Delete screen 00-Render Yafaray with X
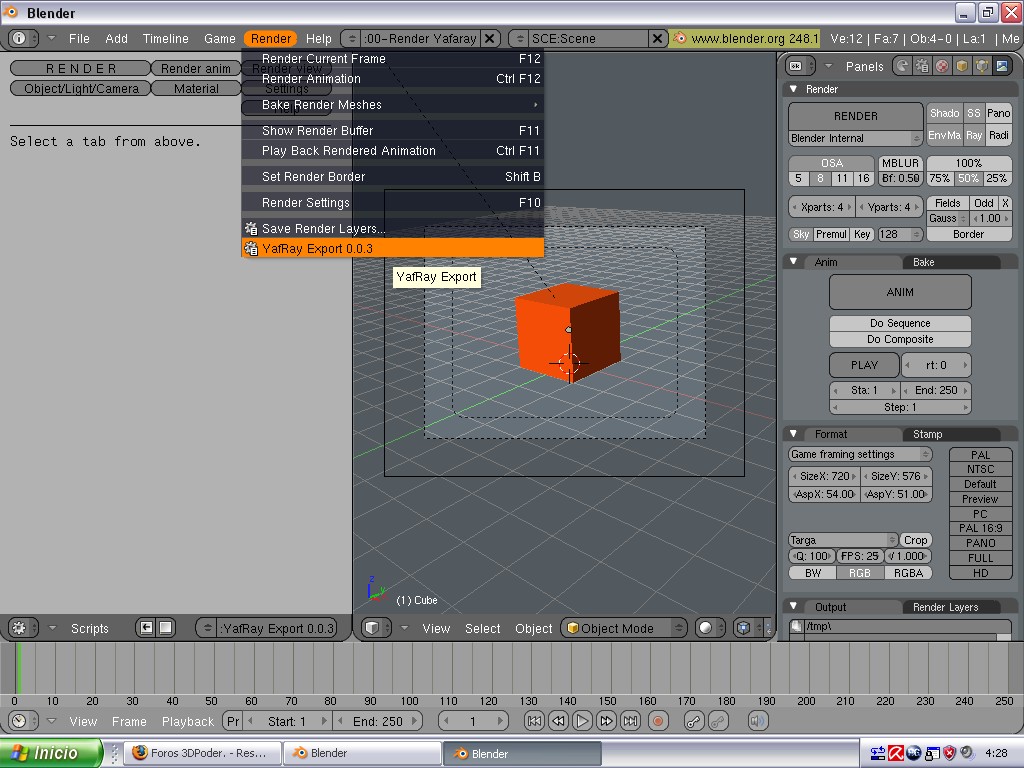 click(x=490, y=39)
